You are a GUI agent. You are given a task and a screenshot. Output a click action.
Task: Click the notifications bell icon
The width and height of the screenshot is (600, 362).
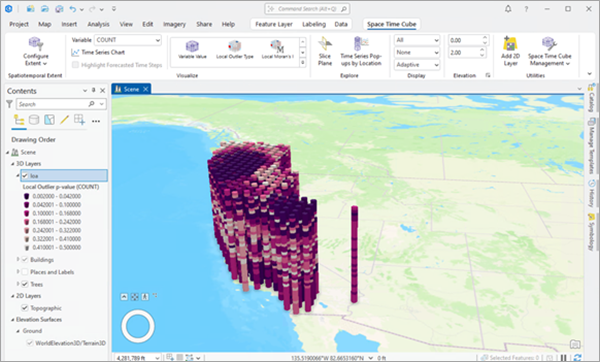coord(508,9)
